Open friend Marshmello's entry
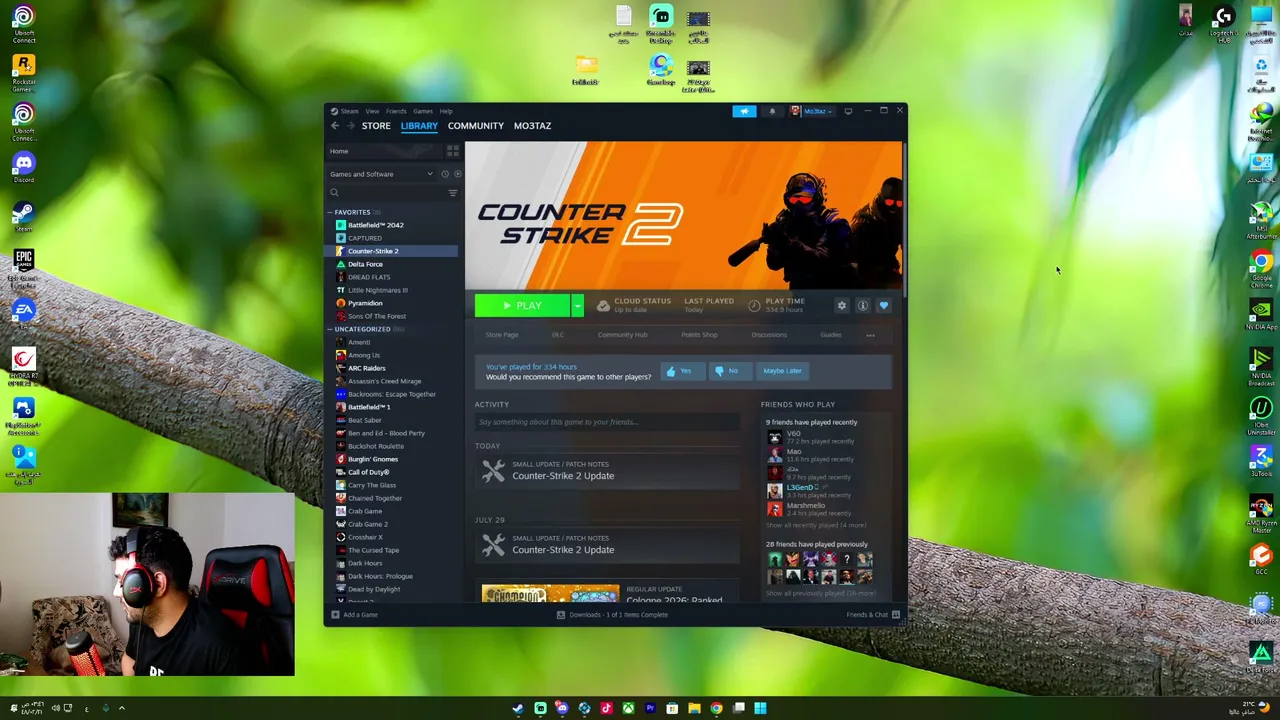 [x=810, y=509]
